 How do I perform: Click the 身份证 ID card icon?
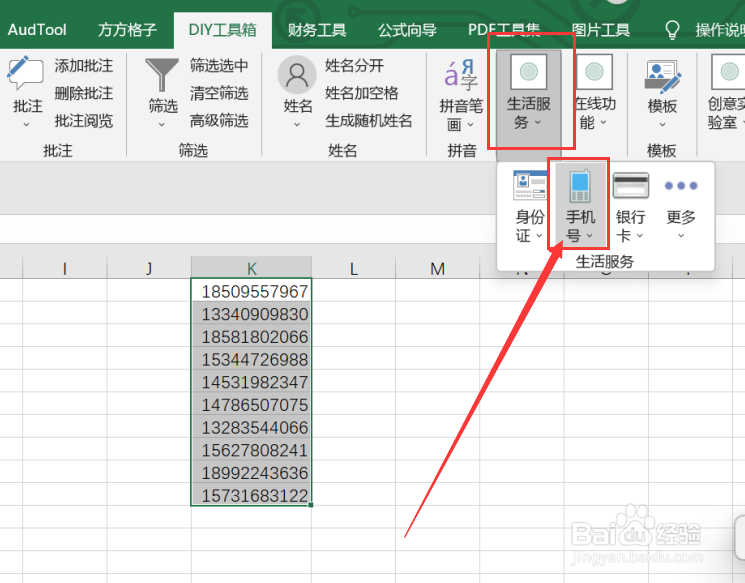point(530,185)
